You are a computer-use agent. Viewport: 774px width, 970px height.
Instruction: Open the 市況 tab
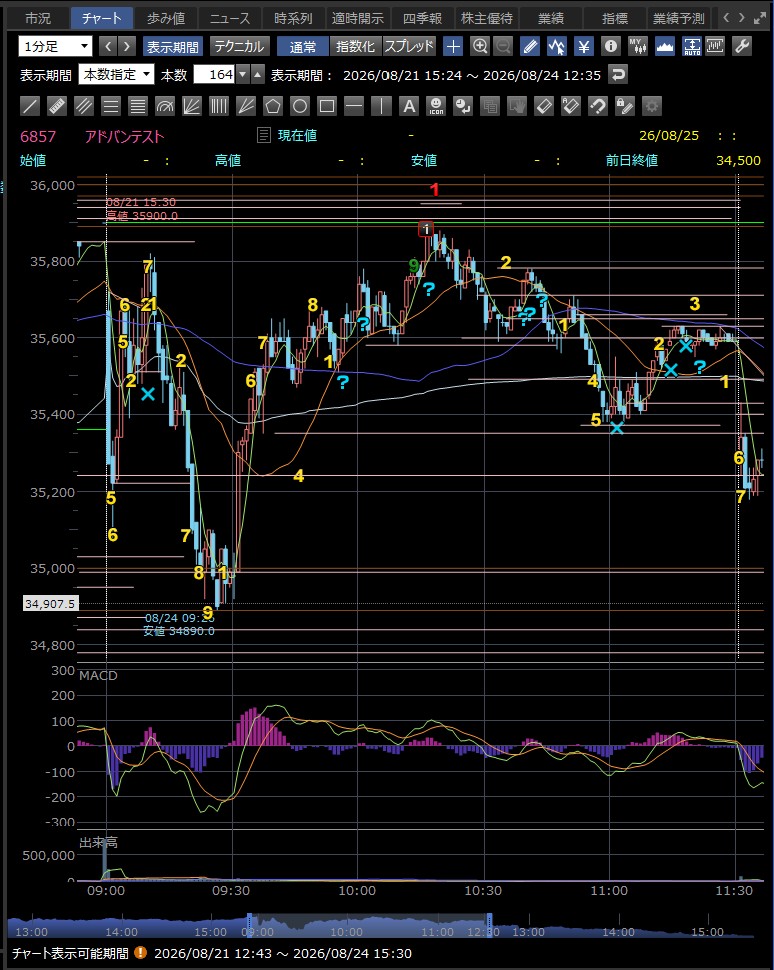[38, 18]
